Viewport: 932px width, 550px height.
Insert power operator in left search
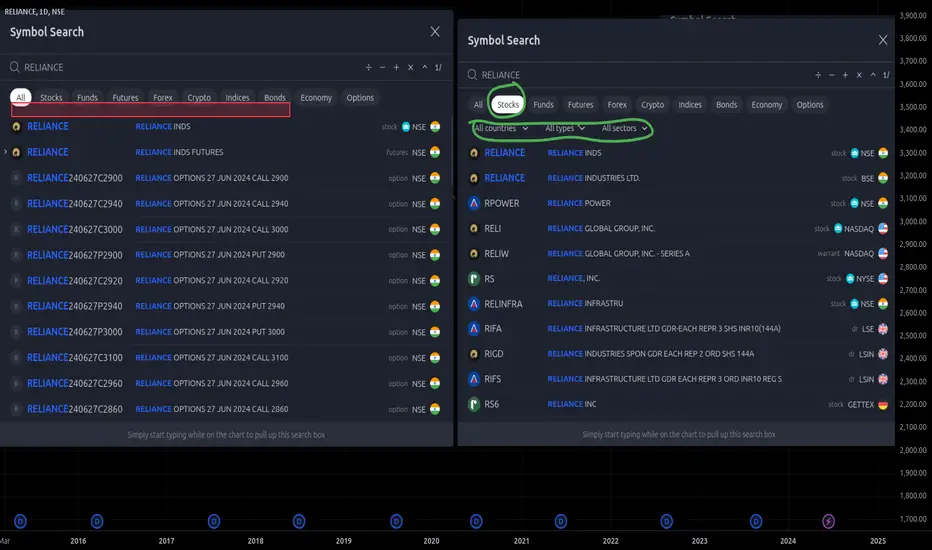[x=424, y=67]
